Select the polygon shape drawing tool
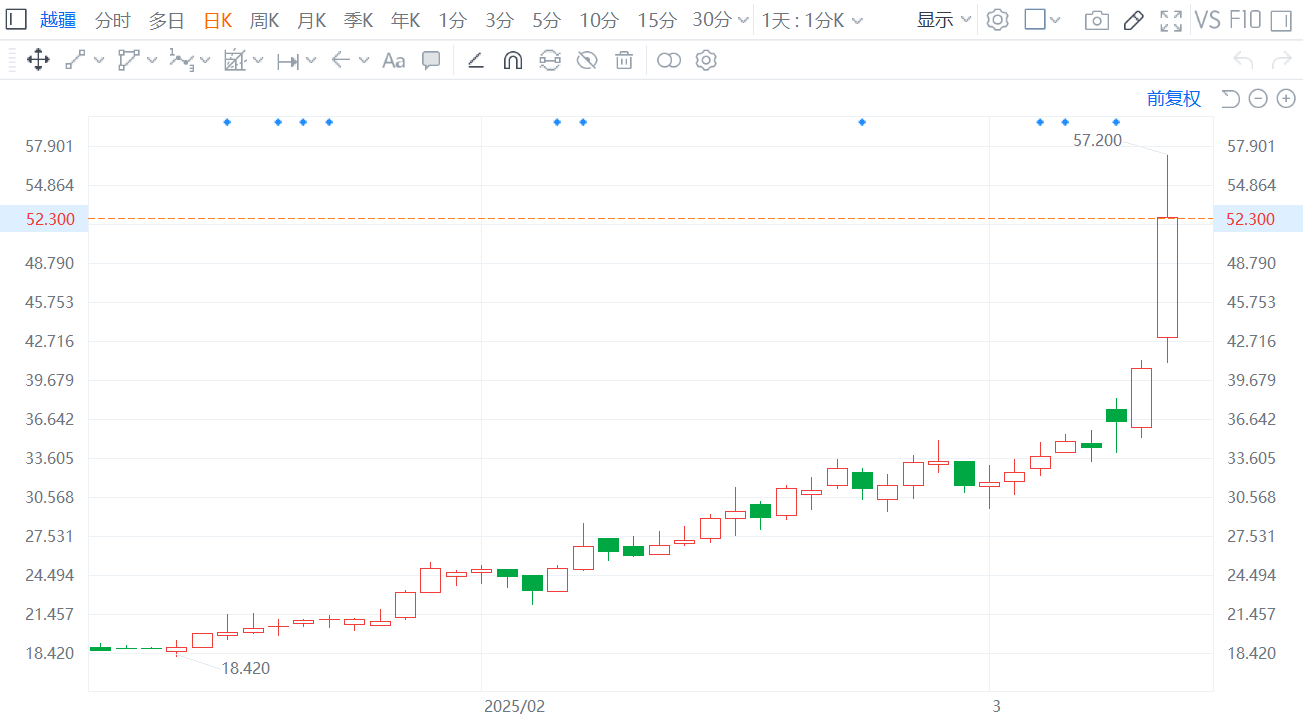The width and height of the screenshot is (1303, 727). tap(128, 60)
